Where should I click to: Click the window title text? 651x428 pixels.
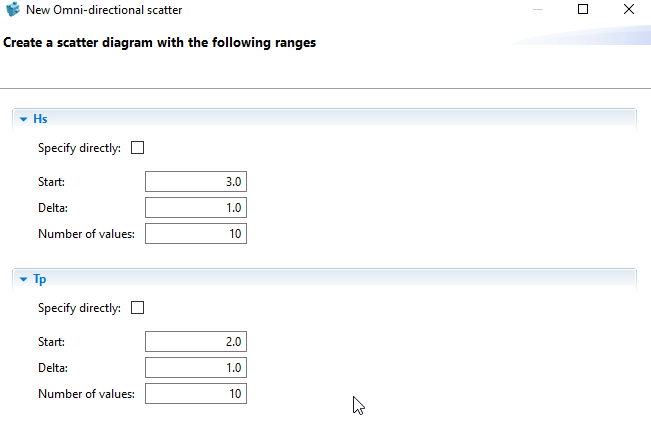97,10
